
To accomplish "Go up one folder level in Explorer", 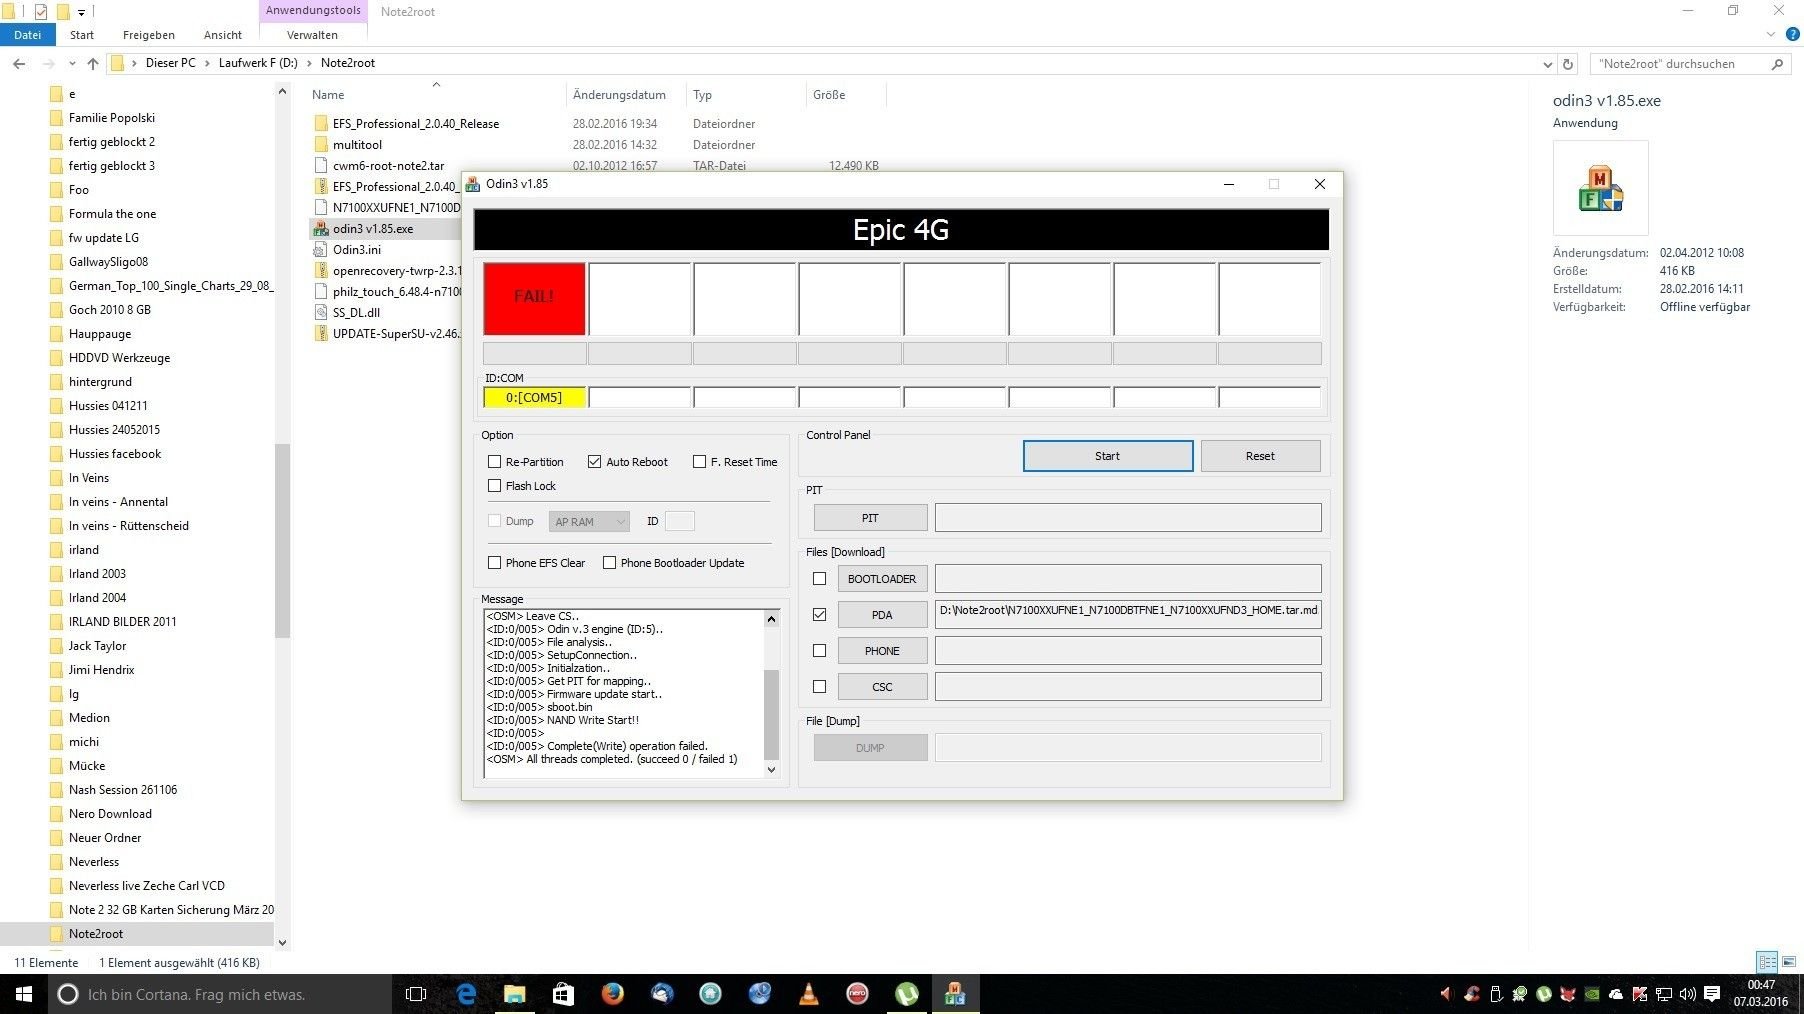I will click(93, 63).
